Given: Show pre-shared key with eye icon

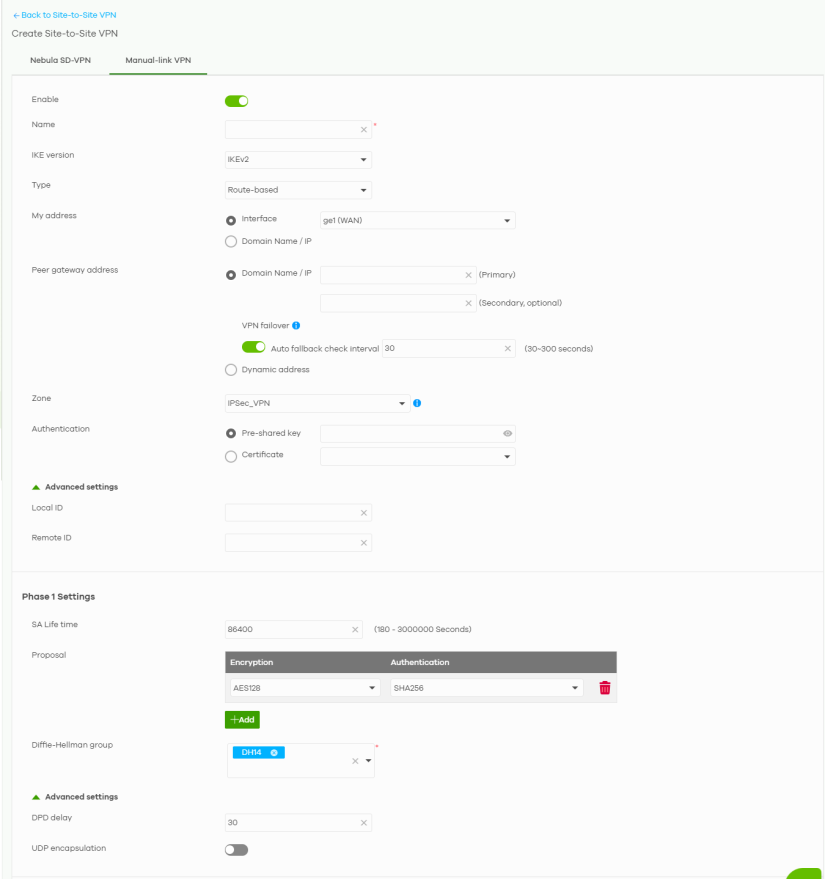Looking at the screenshot, I should pos(507,434).
